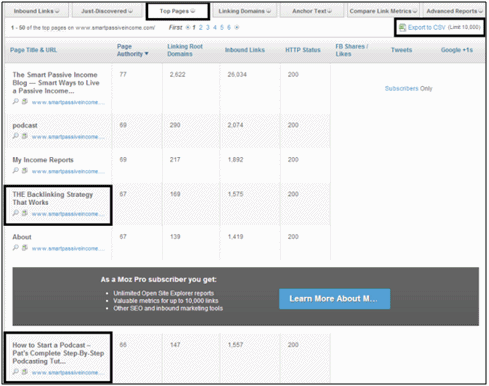Click page icon in the About row
The height and width of the screenshot is (386, 489).
[x=25, y=248]
